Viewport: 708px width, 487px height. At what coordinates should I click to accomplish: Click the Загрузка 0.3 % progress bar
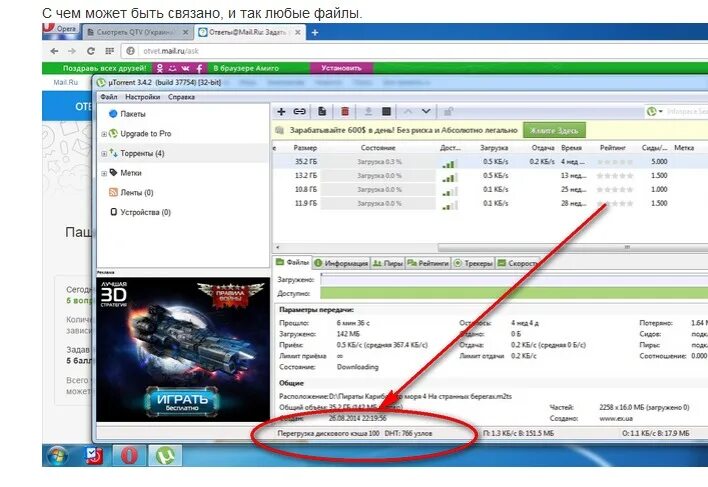pos(379,162)
